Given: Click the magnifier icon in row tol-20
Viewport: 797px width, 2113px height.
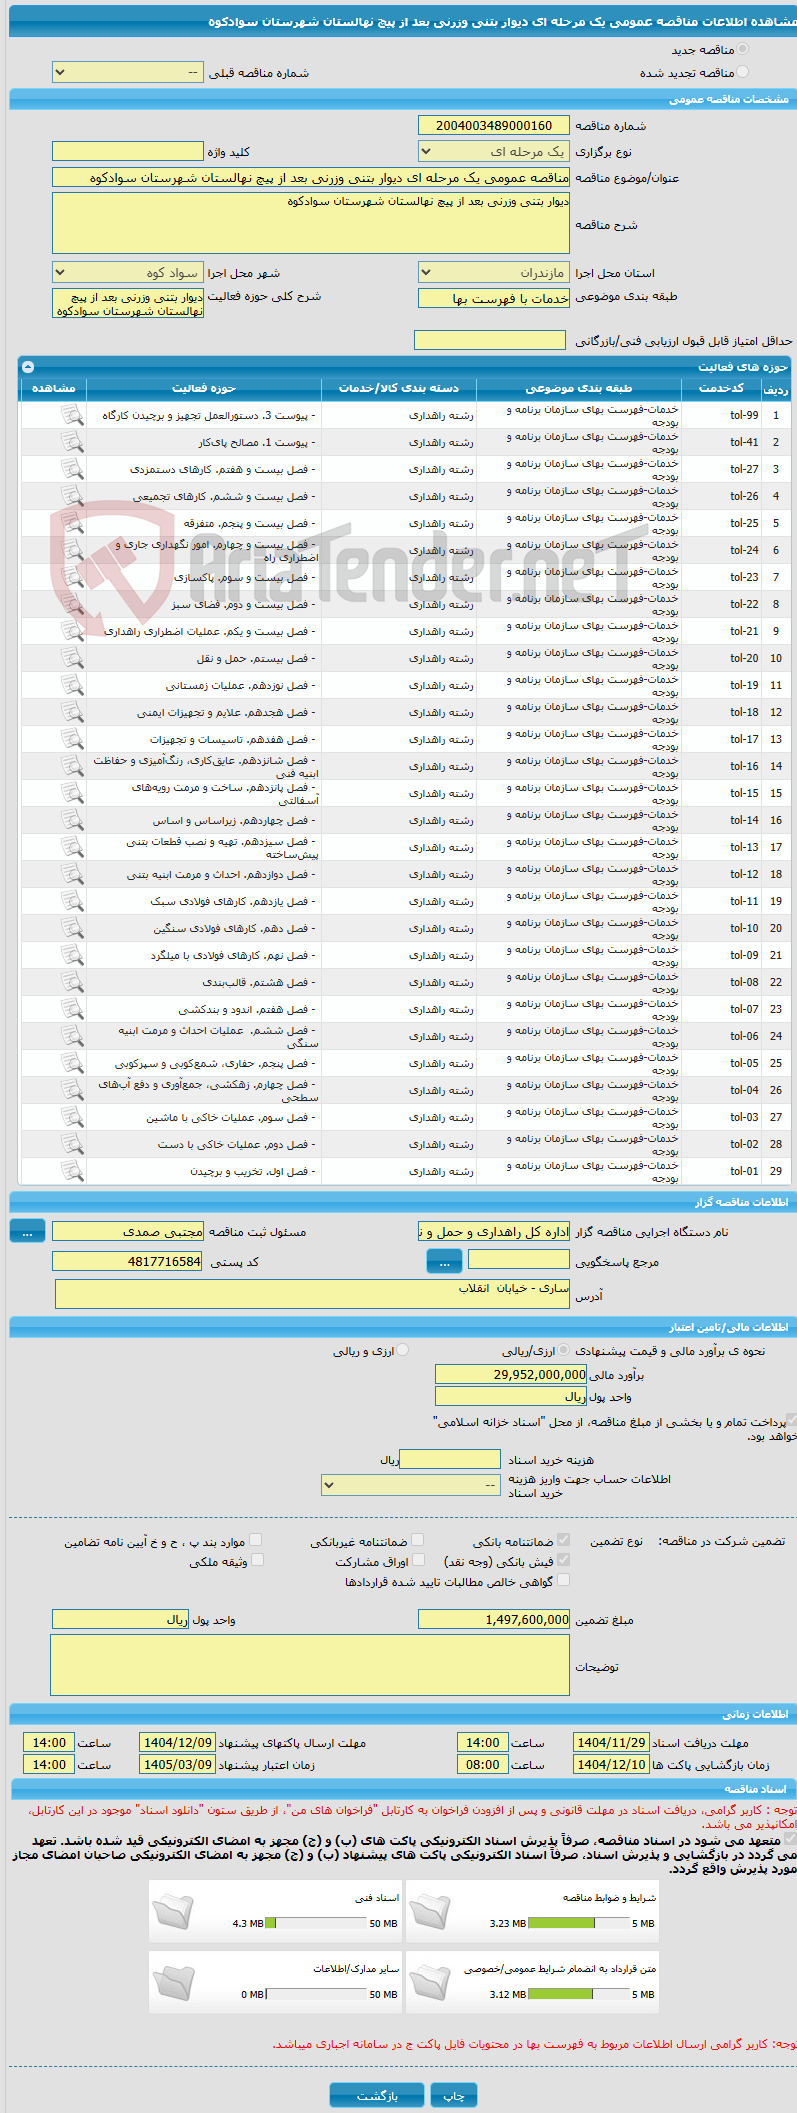Looking at the screenshot, I should [72, 658].
